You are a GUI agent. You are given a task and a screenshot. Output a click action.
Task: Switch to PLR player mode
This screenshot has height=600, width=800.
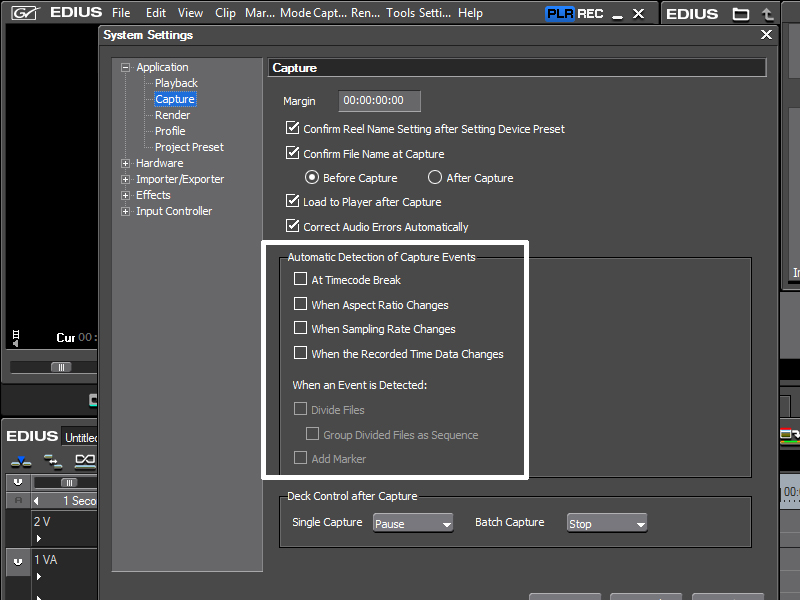[x=560, y=13]
